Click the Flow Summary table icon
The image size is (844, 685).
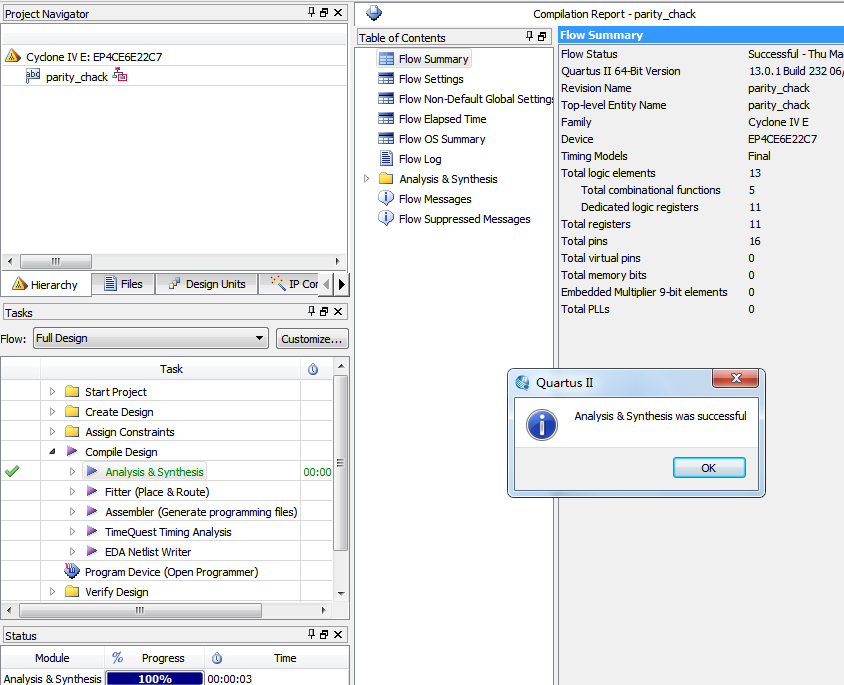tap(386, 59)
